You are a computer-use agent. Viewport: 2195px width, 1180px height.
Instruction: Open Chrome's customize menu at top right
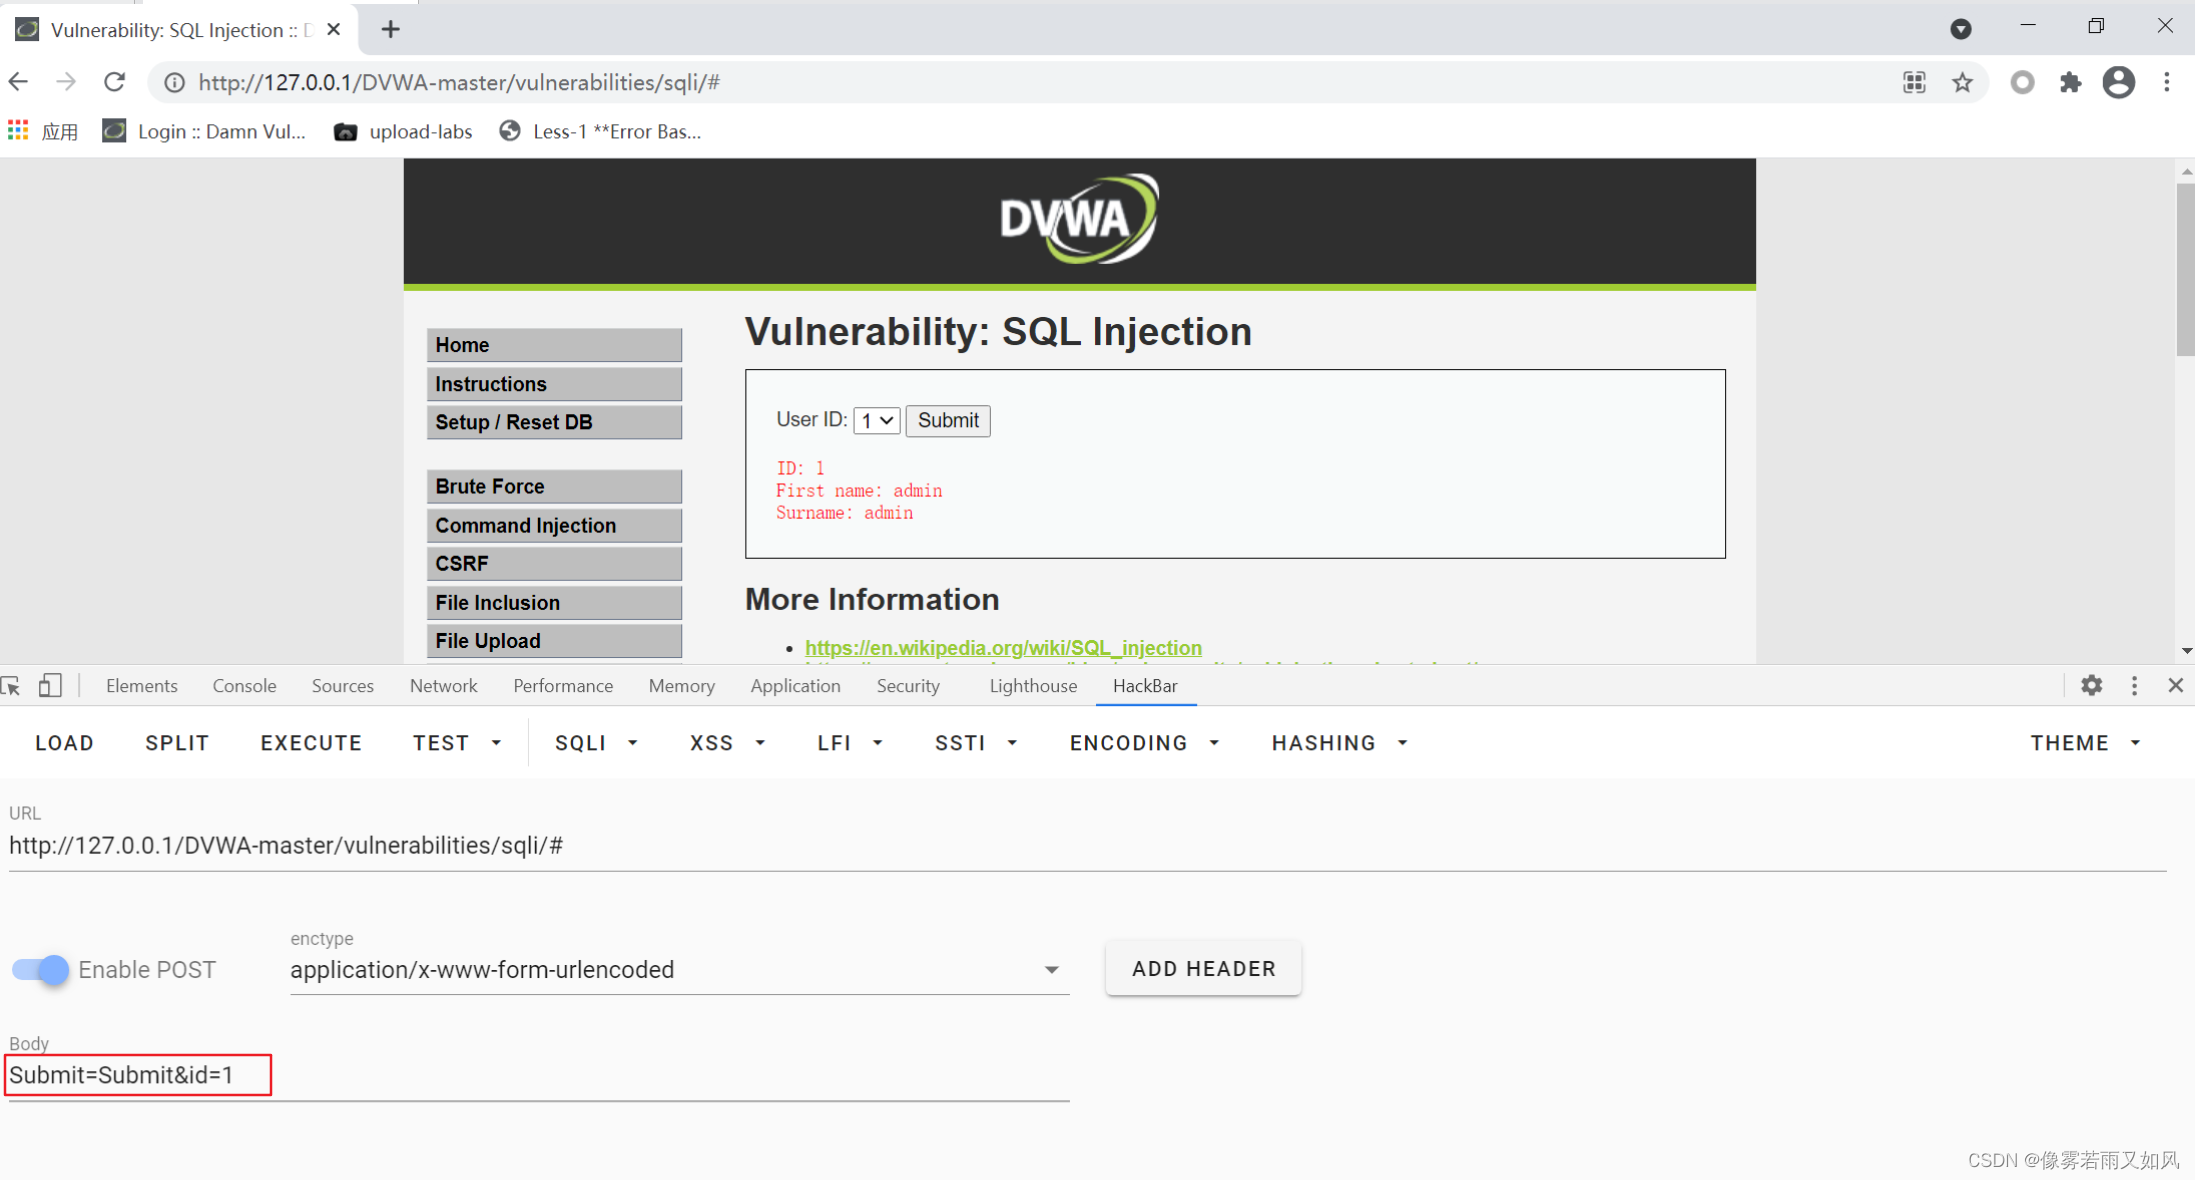click(x=2167, y=82)
